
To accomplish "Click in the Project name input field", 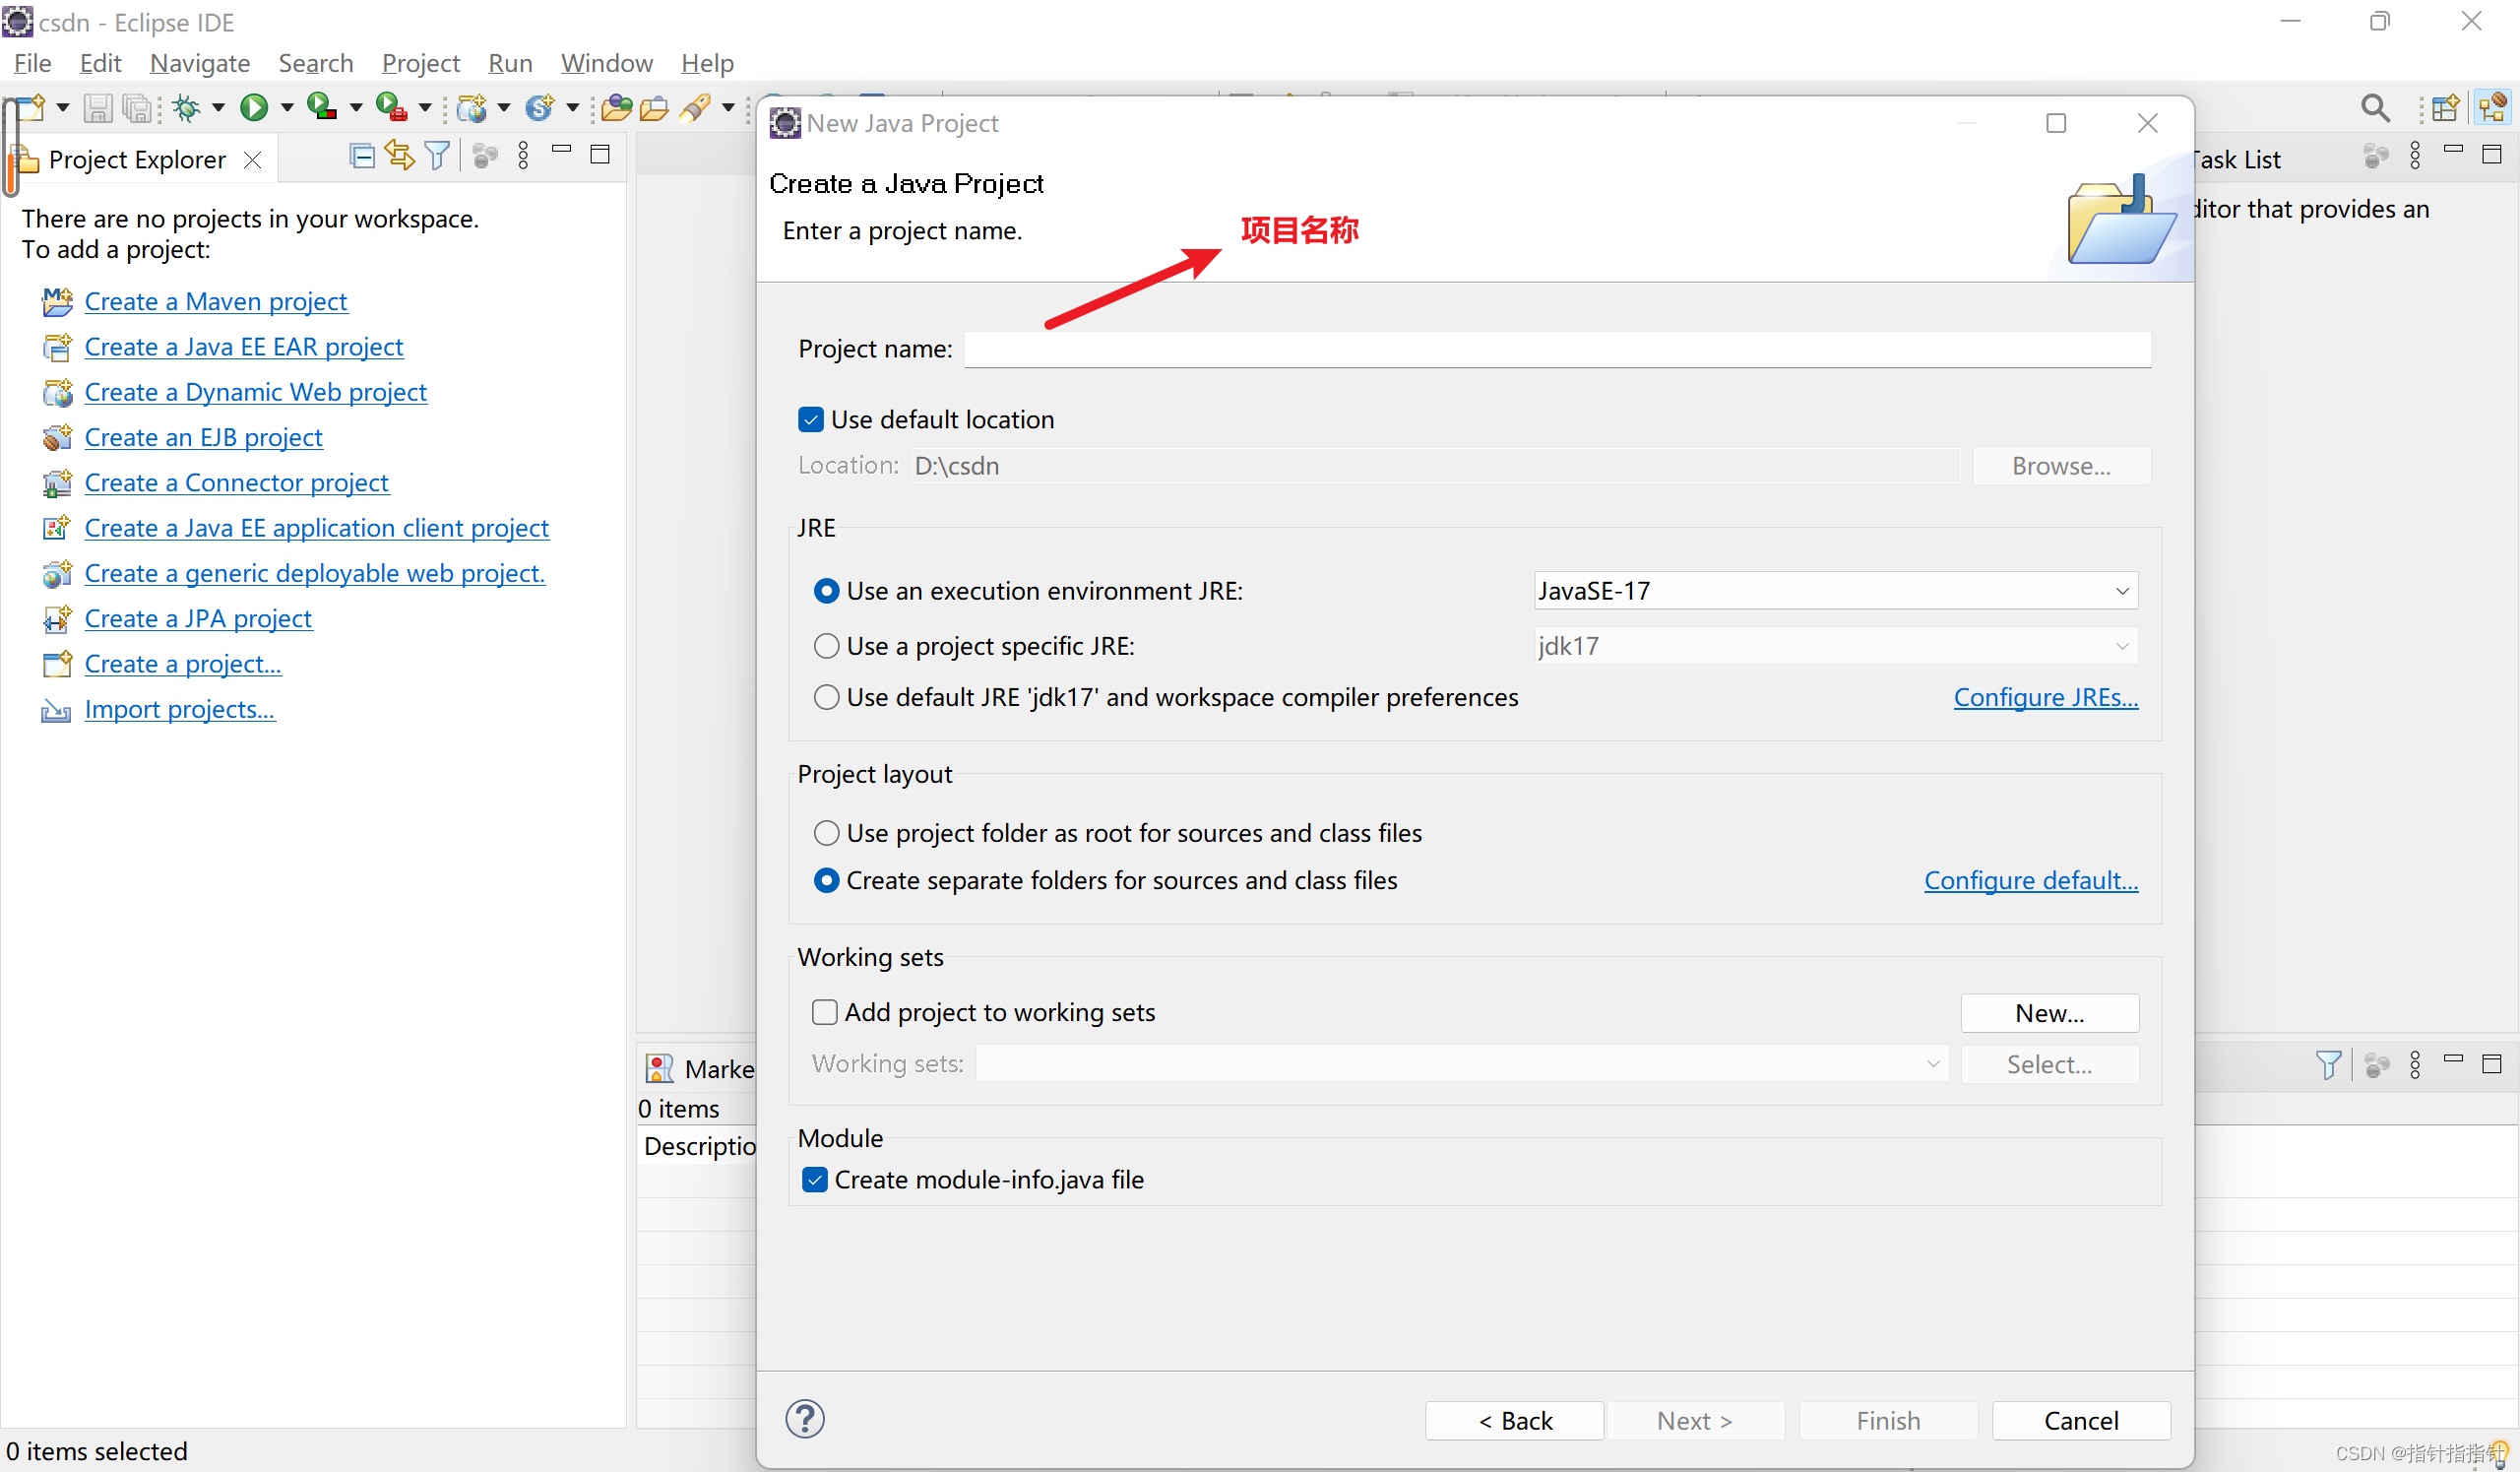I will (1558, 349).
